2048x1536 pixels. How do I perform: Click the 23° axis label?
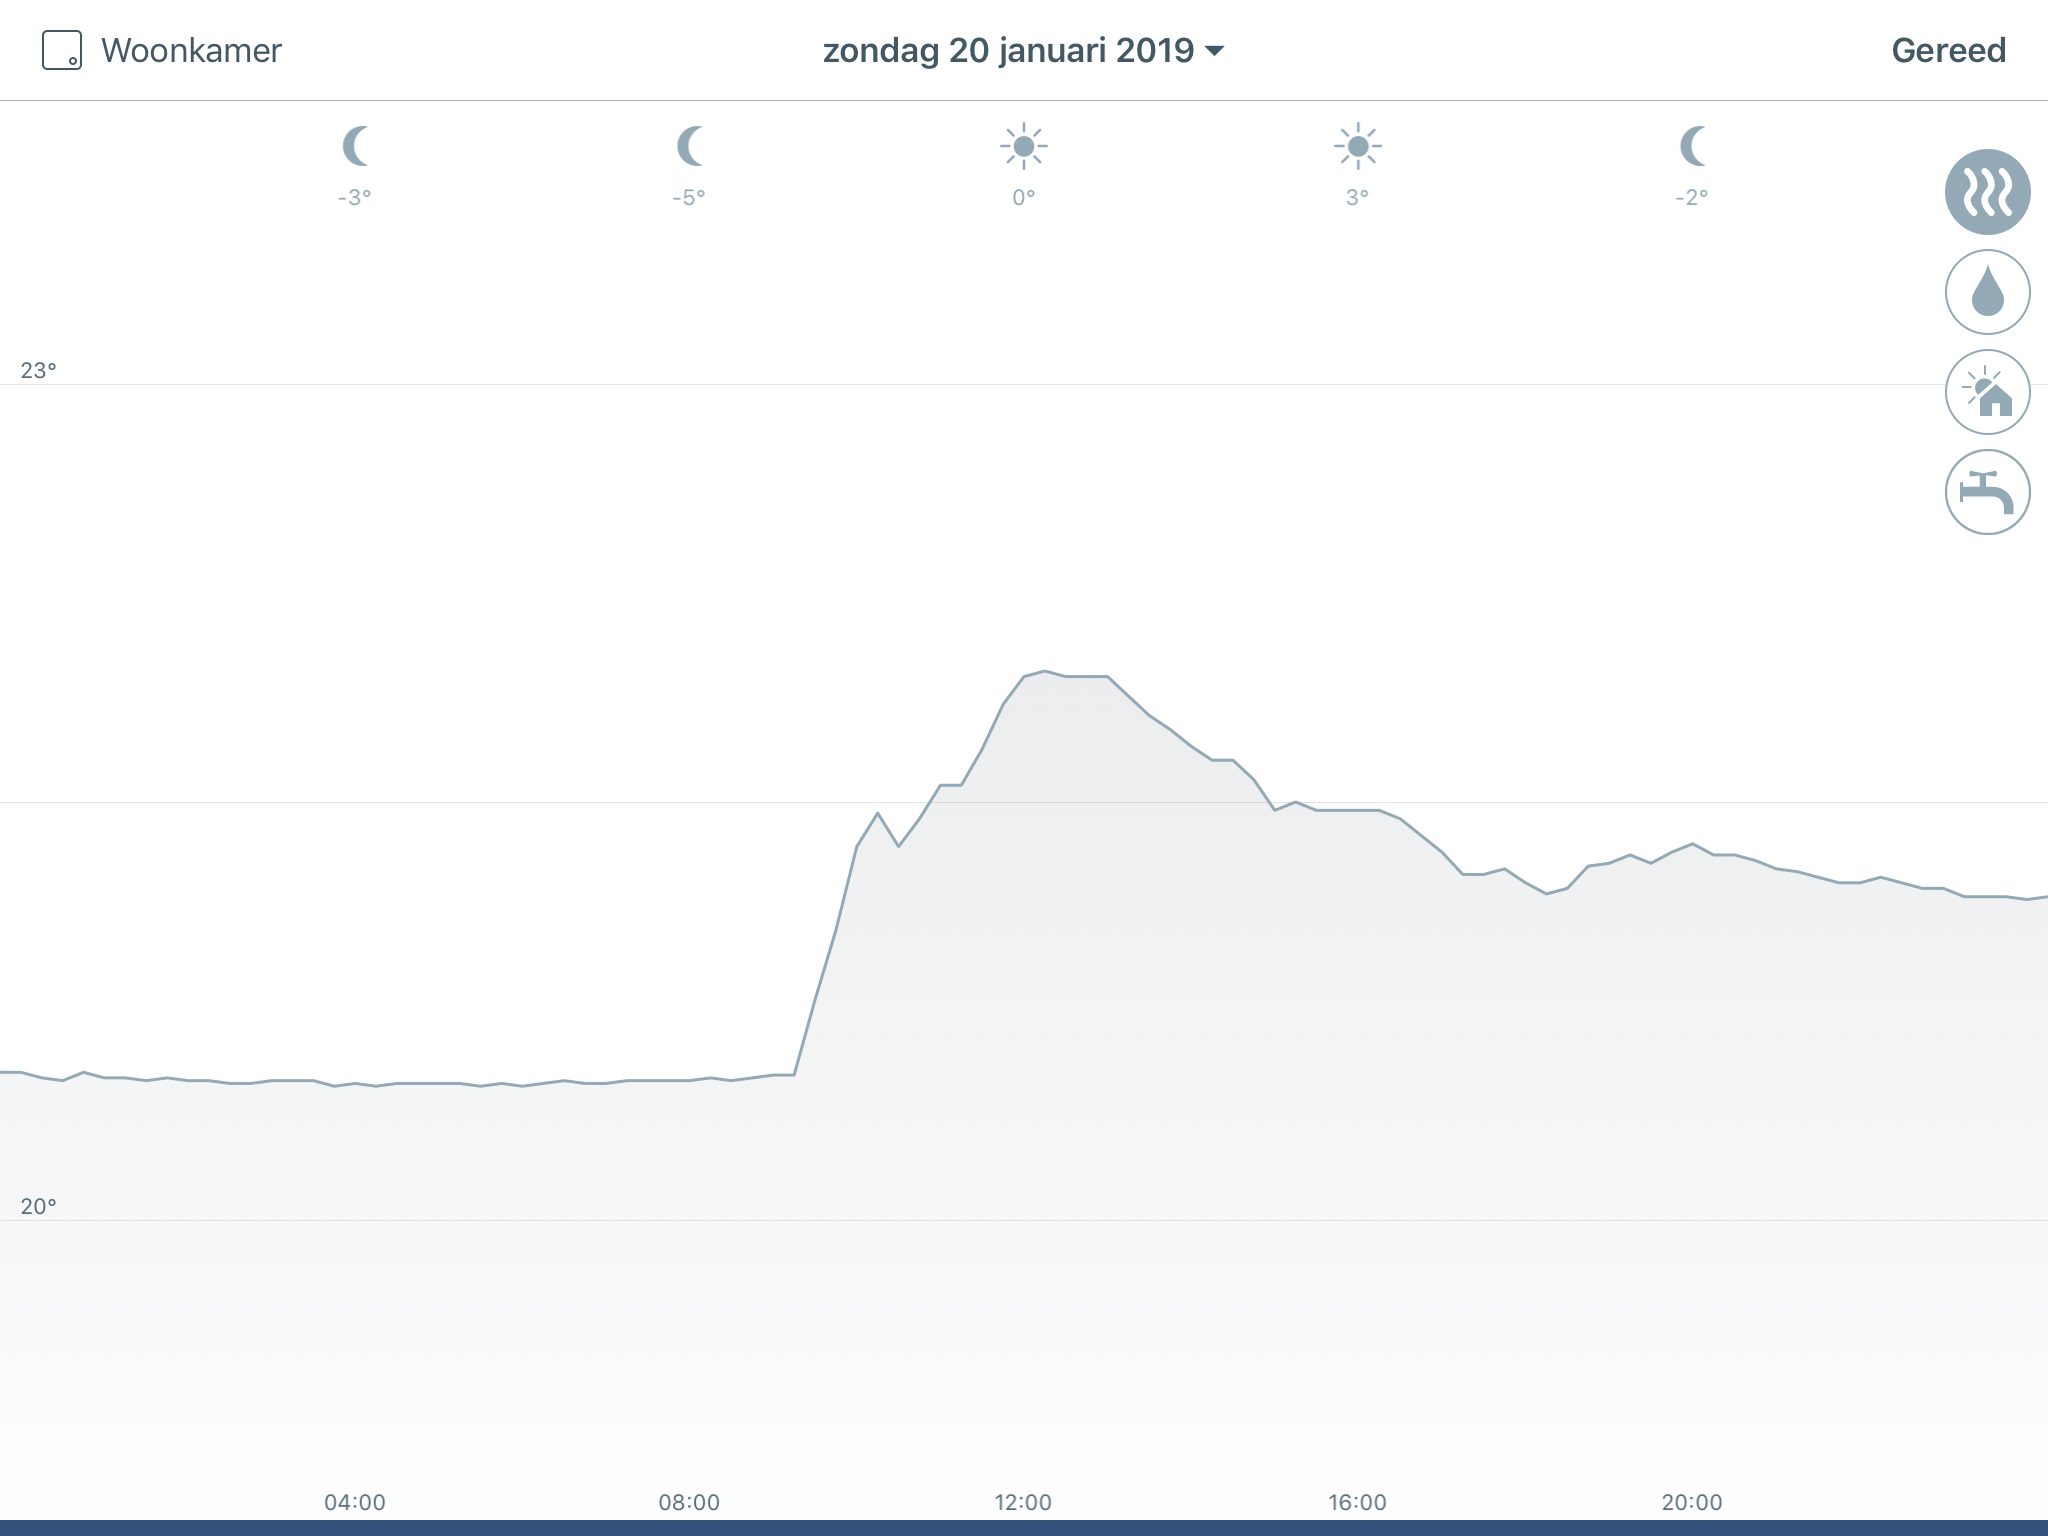(38, 371)
